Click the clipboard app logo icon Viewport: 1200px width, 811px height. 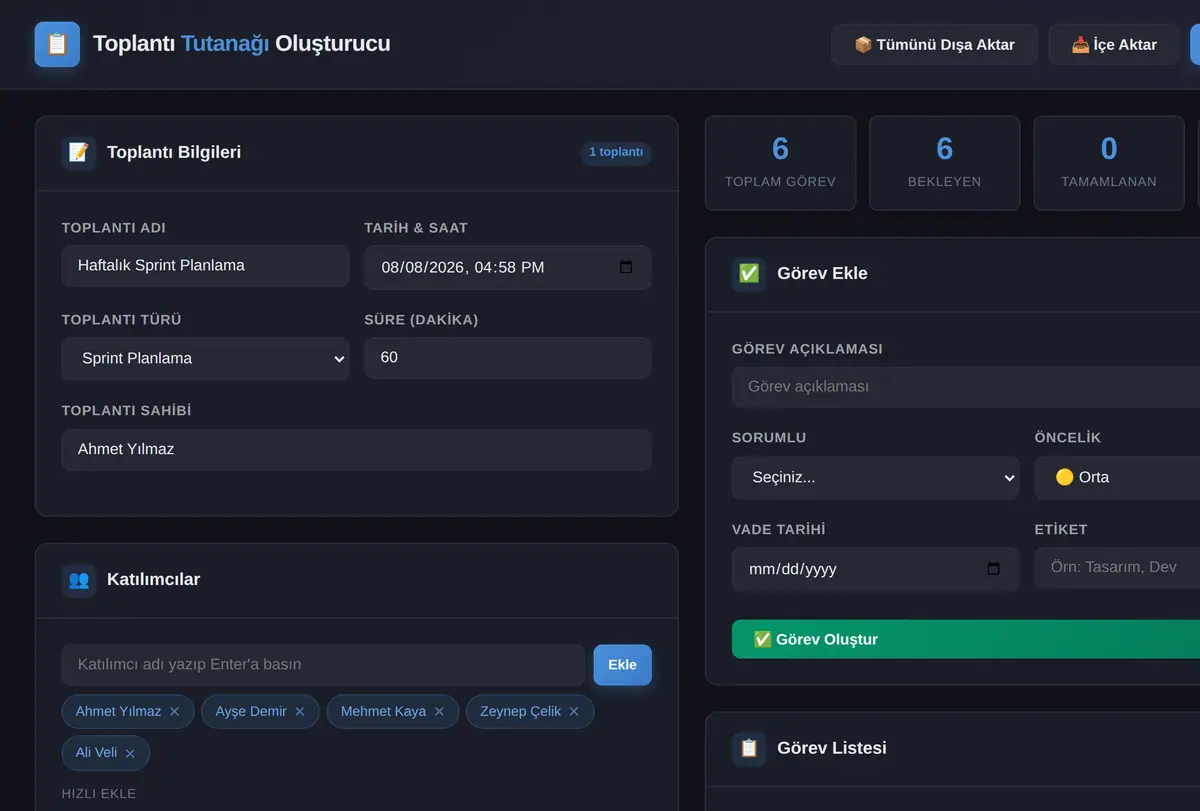pyautogui.click(x=57, y=44)
